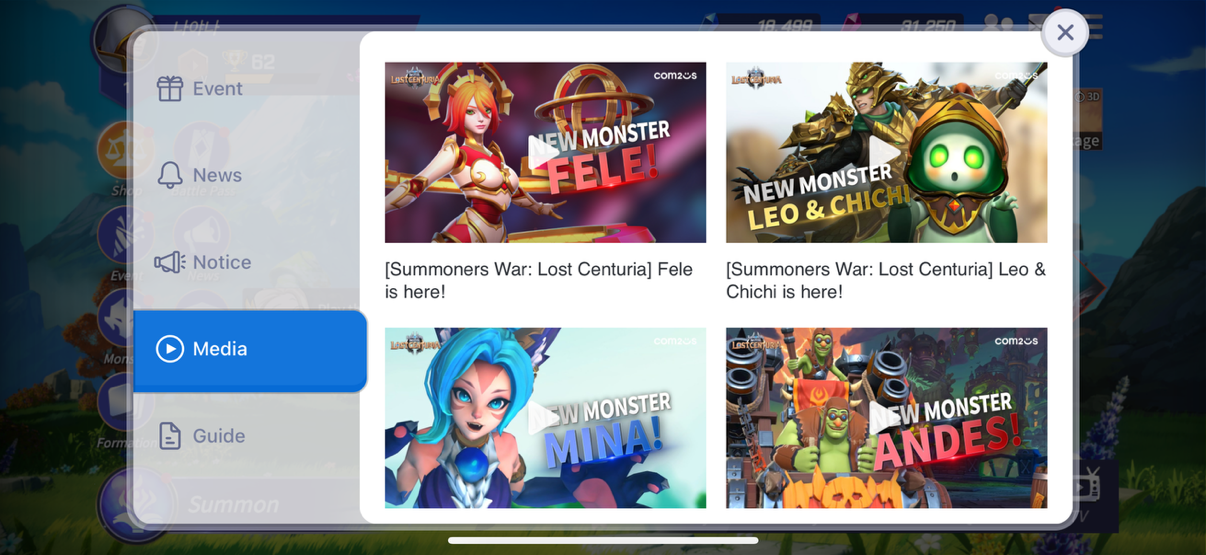Screen dimensions: 1206x555
Task: Click the home indicator bar at bottom
Action: (x=603, y=541)
